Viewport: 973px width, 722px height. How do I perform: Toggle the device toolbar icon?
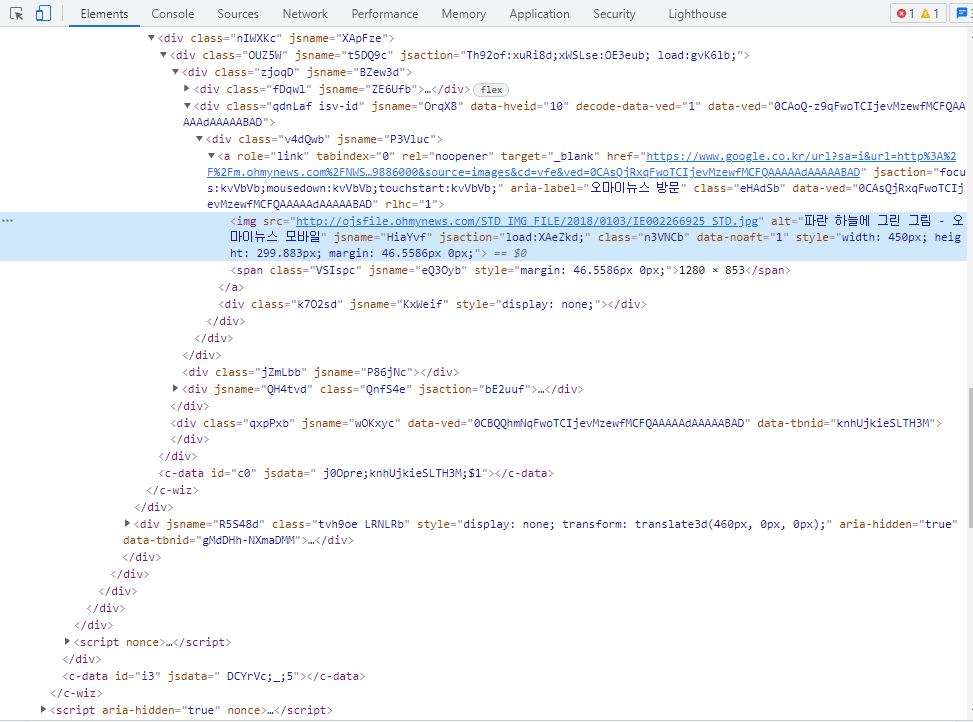(x=43, y=14)
